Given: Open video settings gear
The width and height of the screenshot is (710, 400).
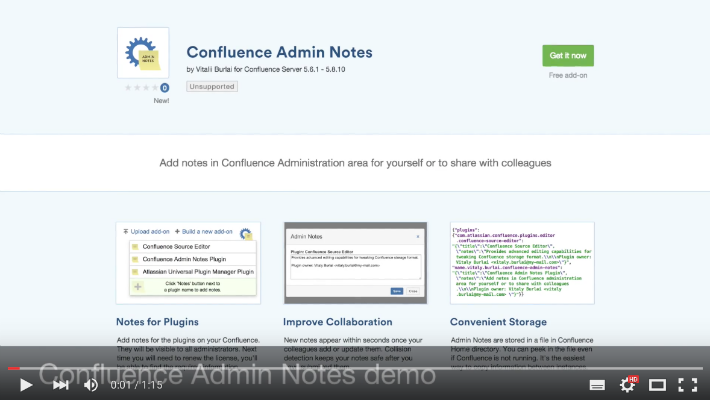Looking at the screenshot, I should point(628,385).
